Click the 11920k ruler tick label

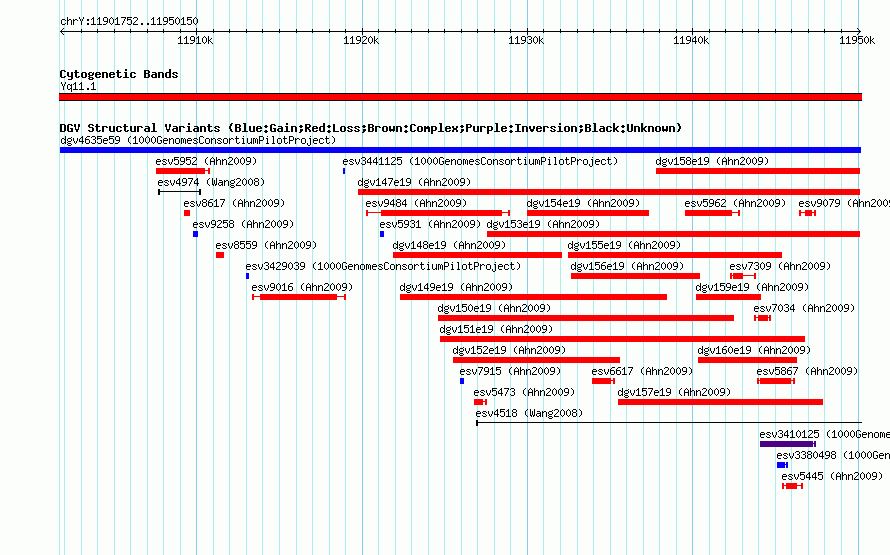click(361, 40)
